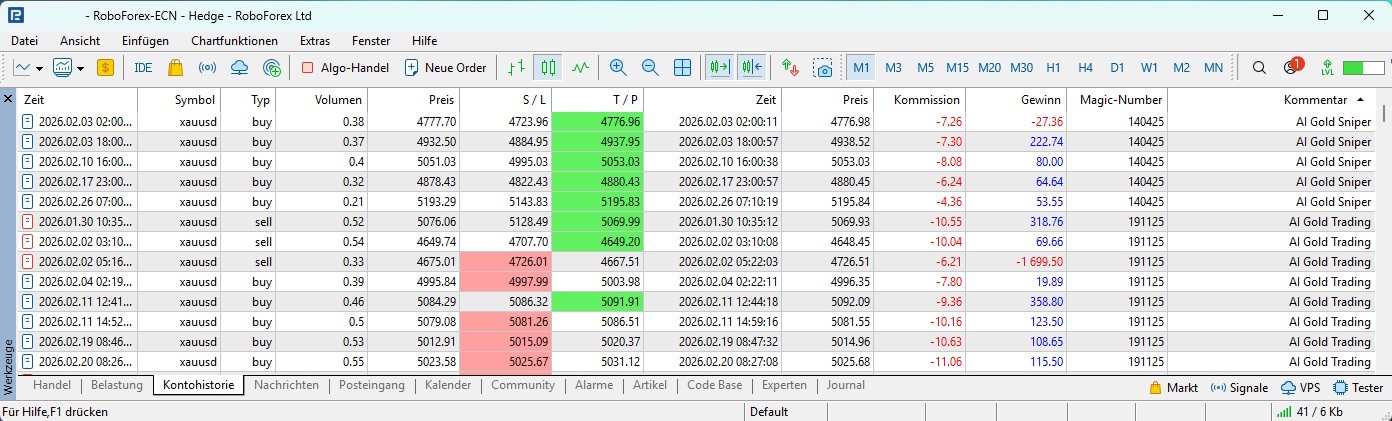Open Tester shortcut in bottom bar

click(1358, 387)
